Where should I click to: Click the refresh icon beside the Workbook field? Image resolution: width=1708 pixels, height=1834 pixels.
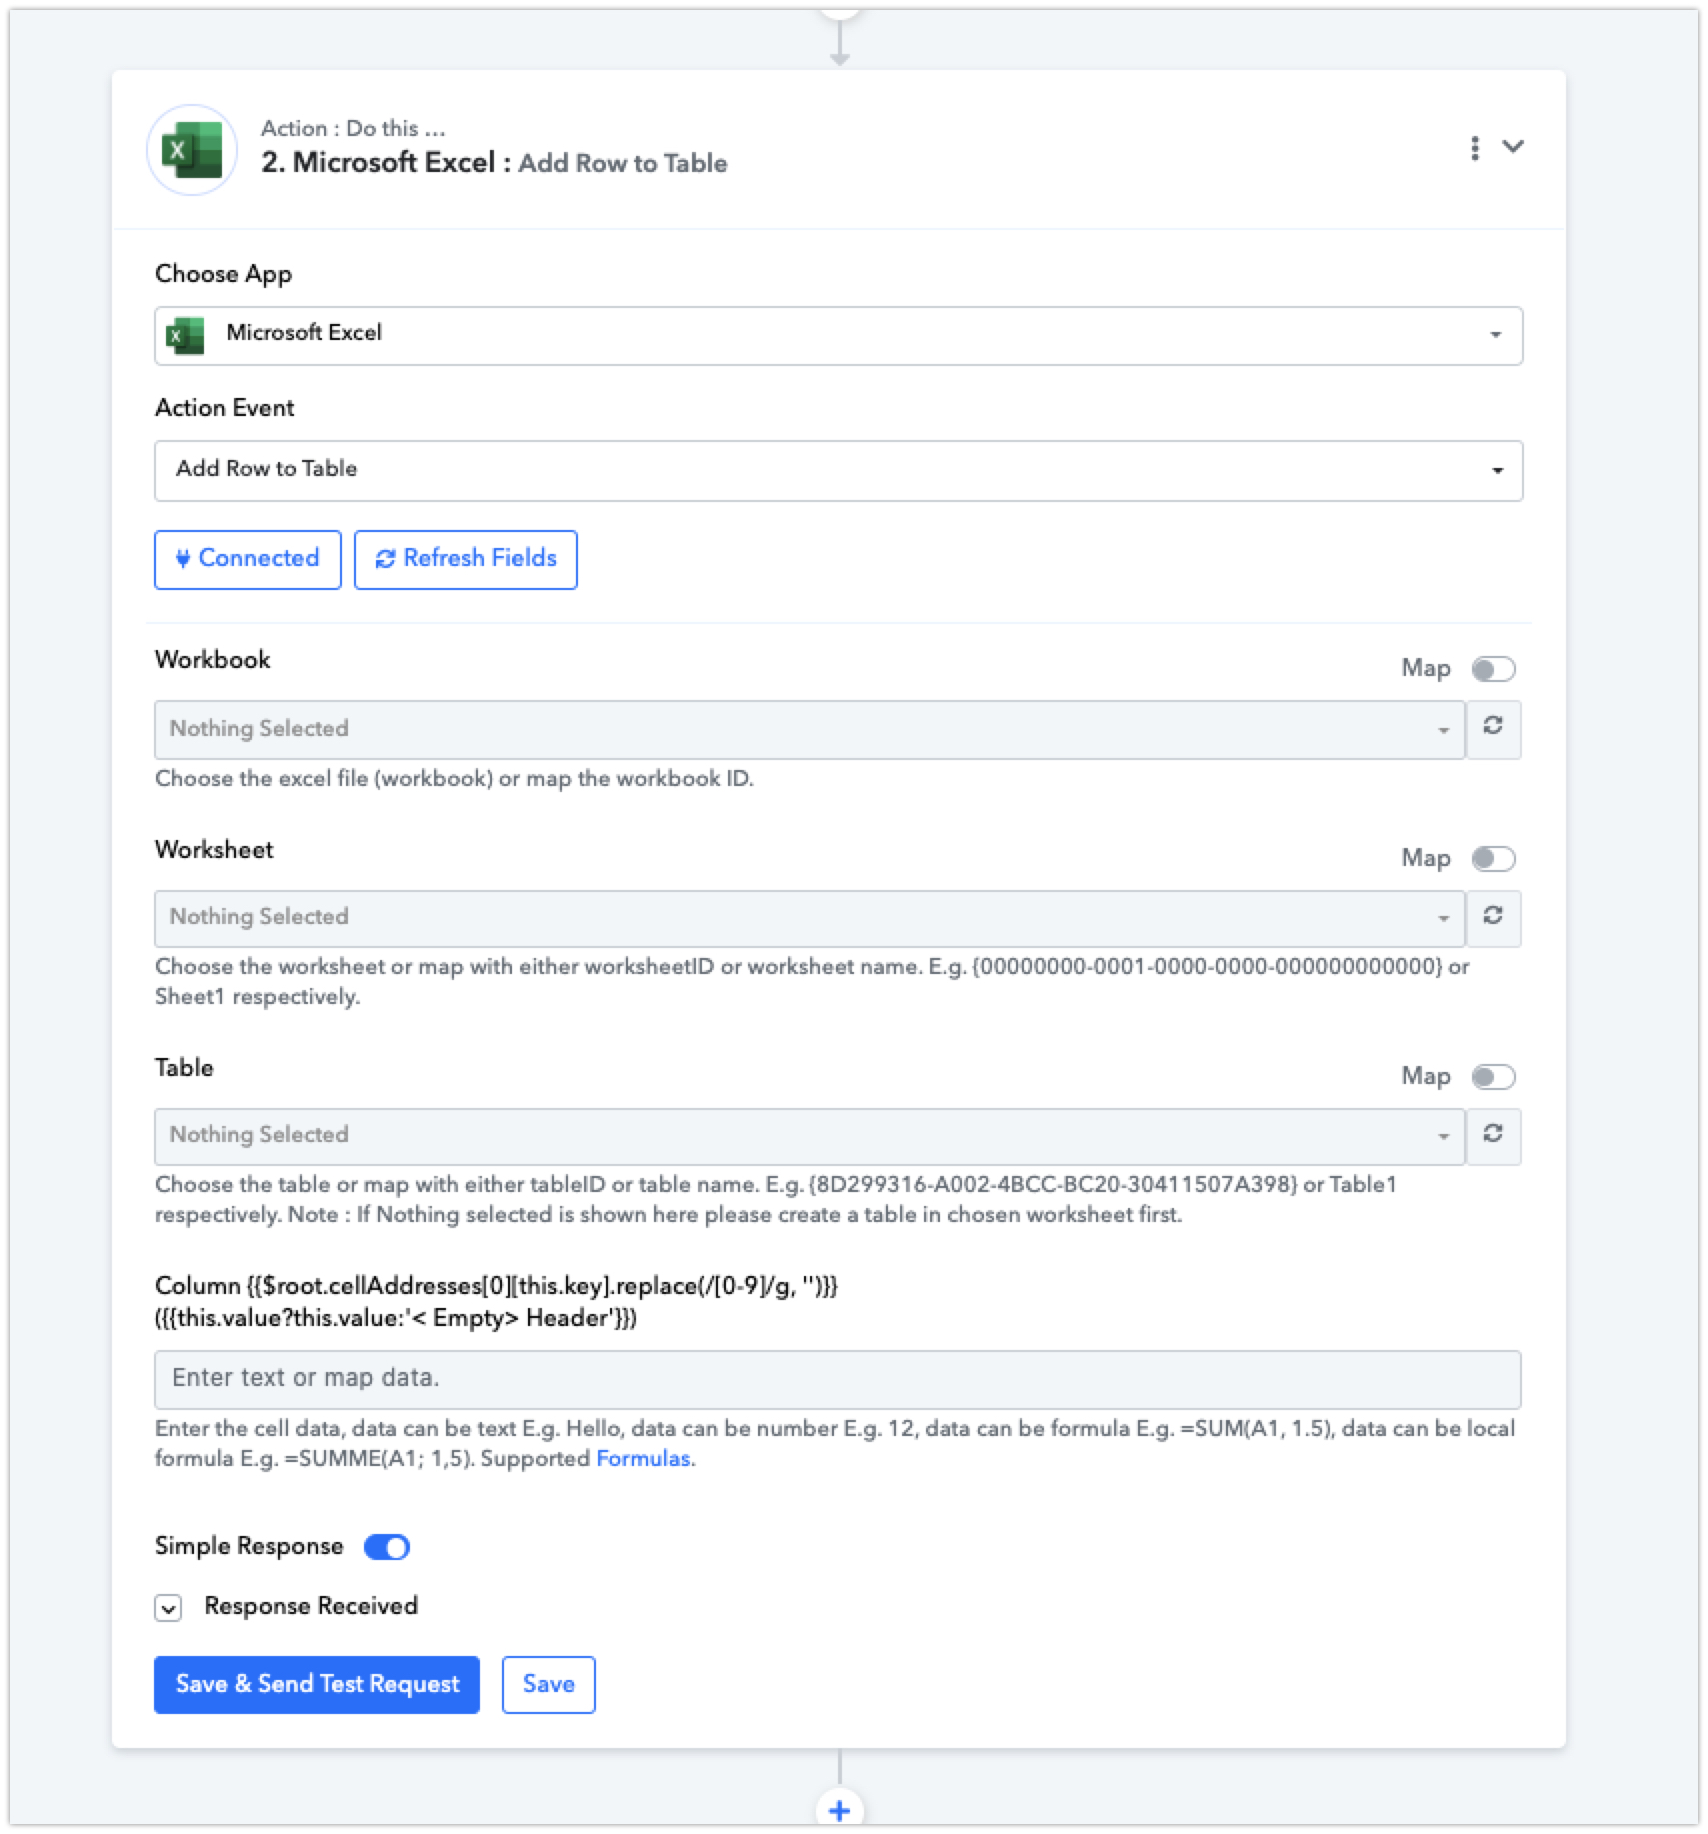tap(1493, 727)
